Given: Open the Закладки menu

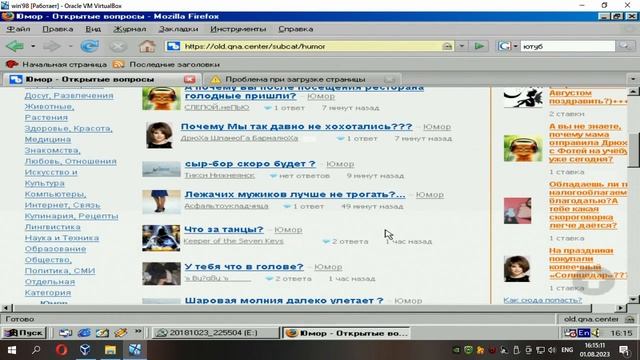Looking at the screenshot, I should tap(178, 29).
